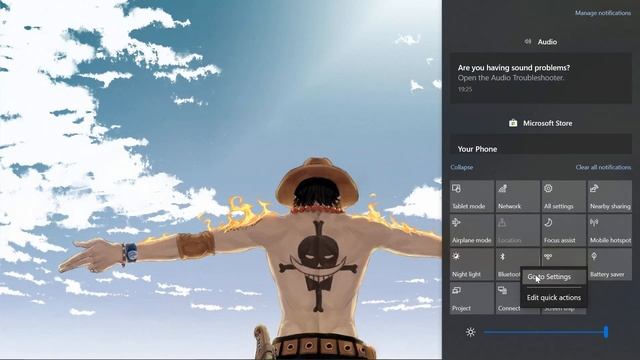
Task: Open All settings gear tile
Action: [x=564, y=196]
